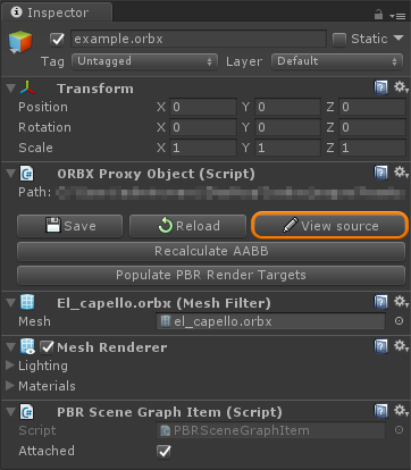411x470 pixels.
Task: Open Mesh Renderer gear settings menu
Action: pos(401,346)
